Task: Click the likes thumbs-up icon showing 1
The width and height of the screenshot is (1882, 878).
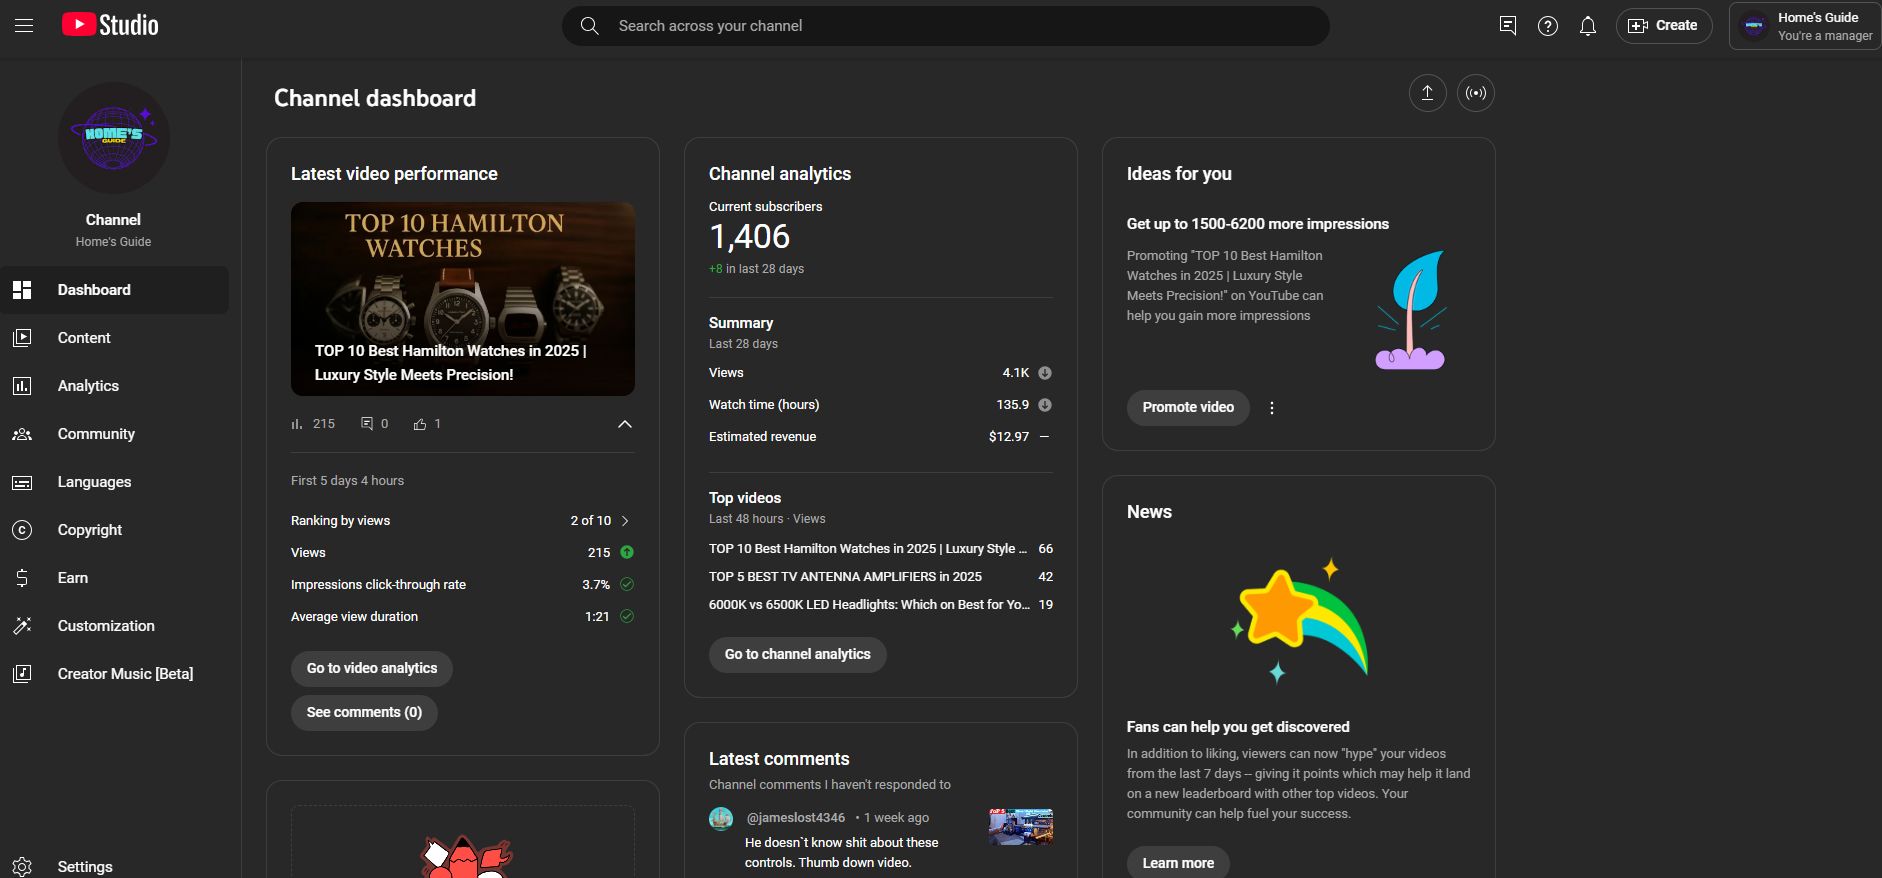Action: pos(420,424)
